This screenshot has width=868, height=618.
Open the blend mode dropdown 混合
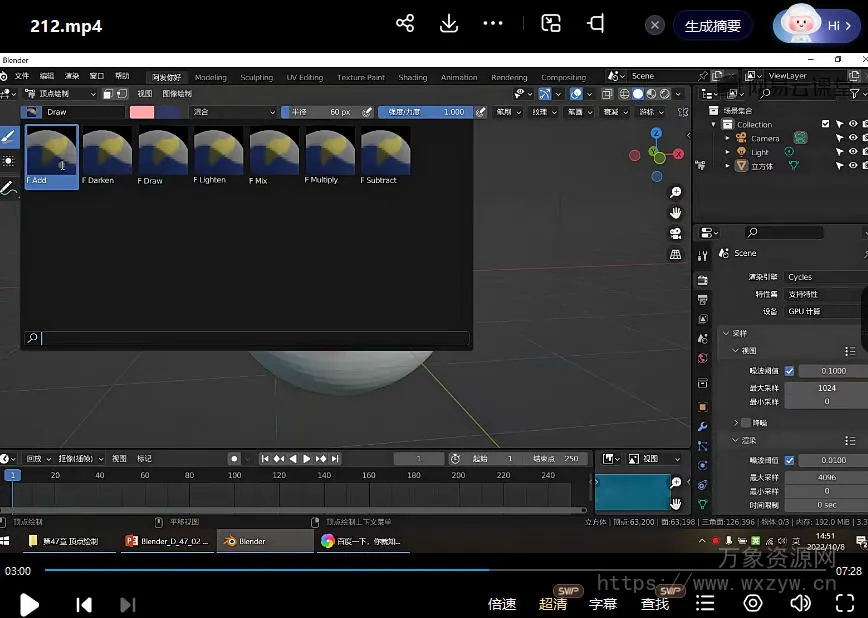click(233, 112)
